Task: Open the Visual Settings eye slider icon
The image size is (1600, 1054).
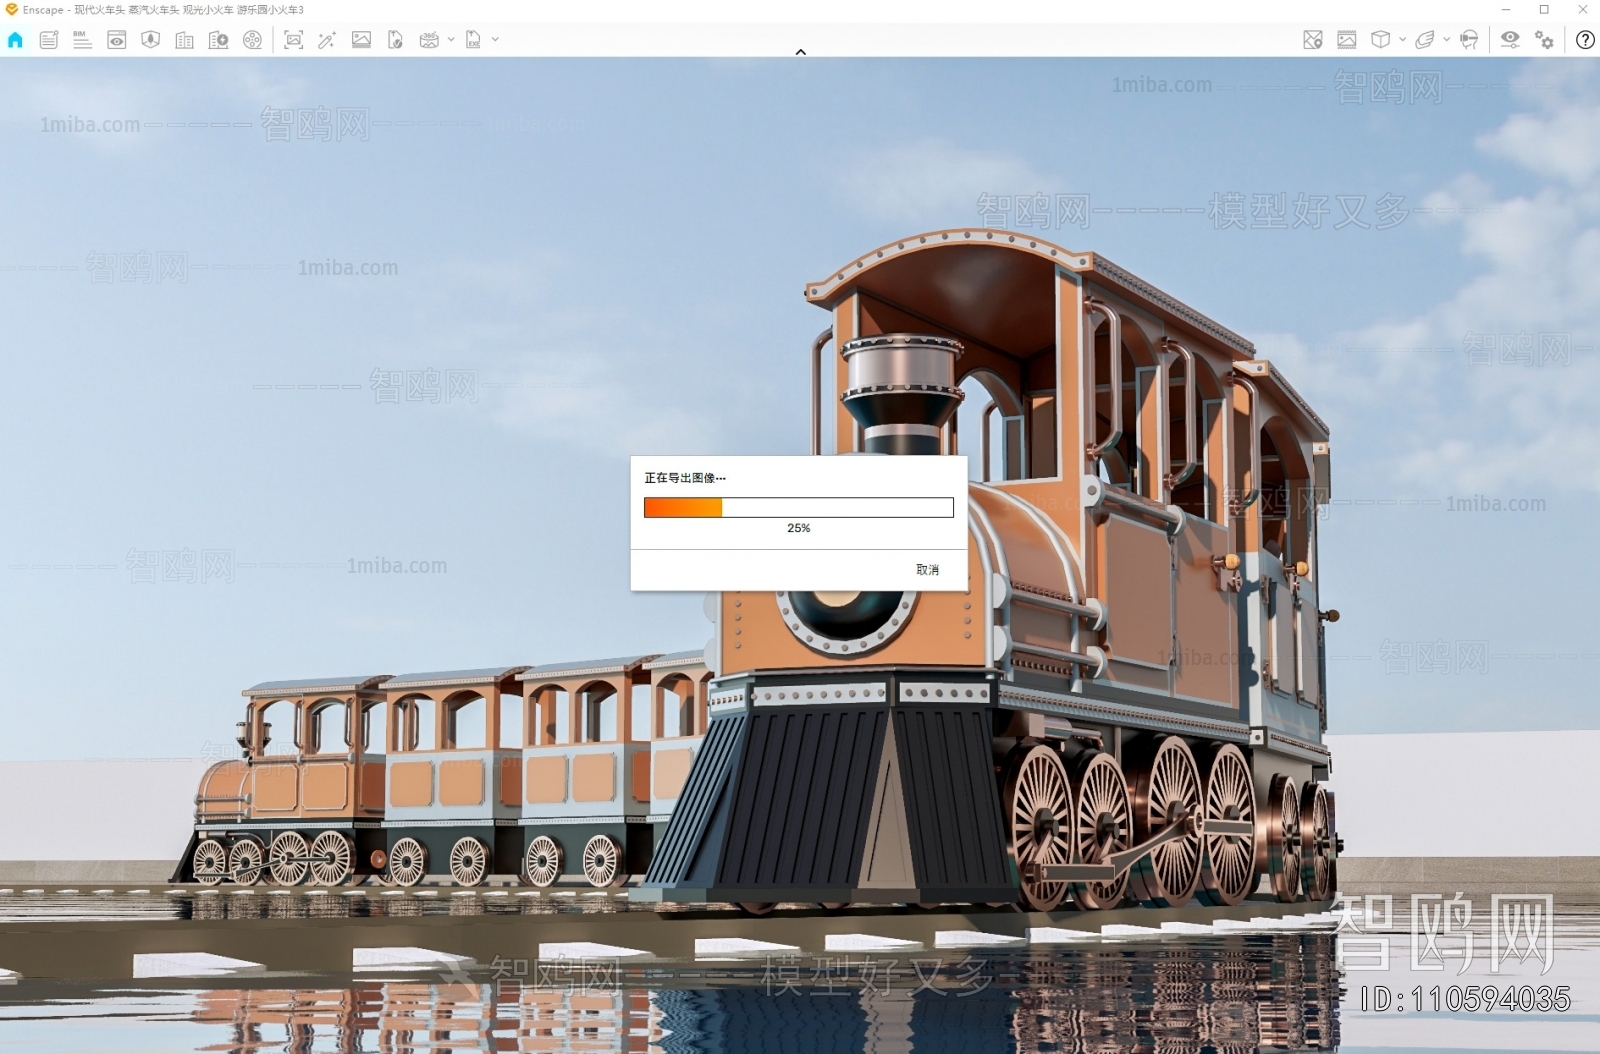Action: click(x=1510, y=40)
